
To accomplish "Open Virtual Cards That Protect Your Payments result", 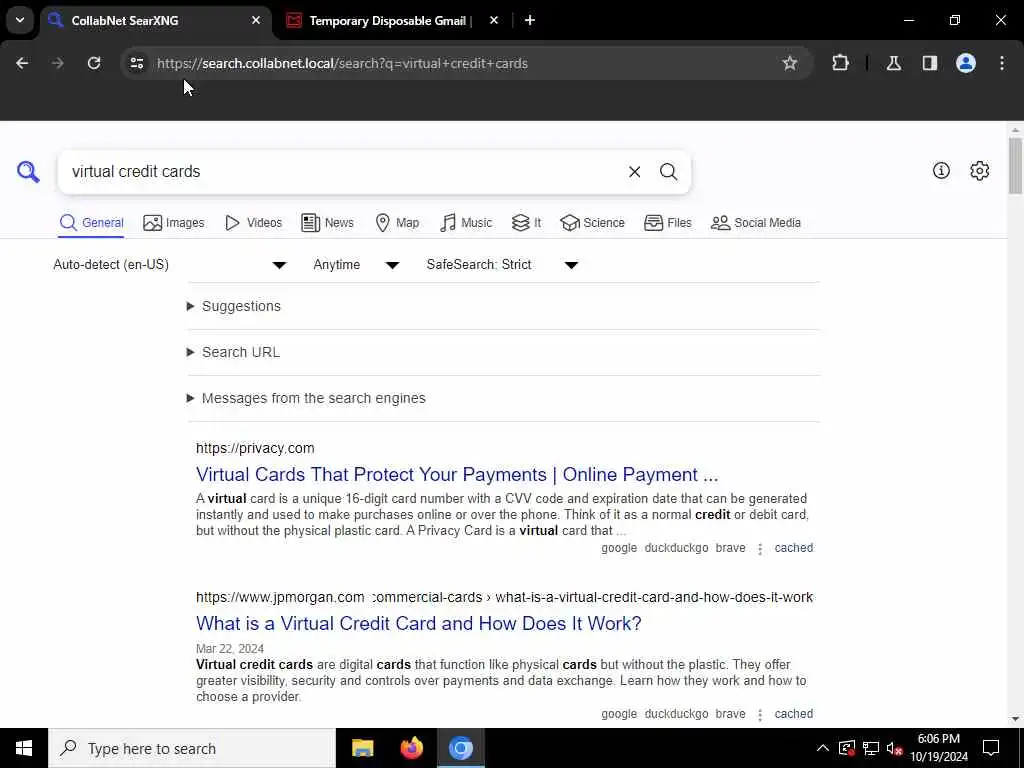I will point(456,474).
